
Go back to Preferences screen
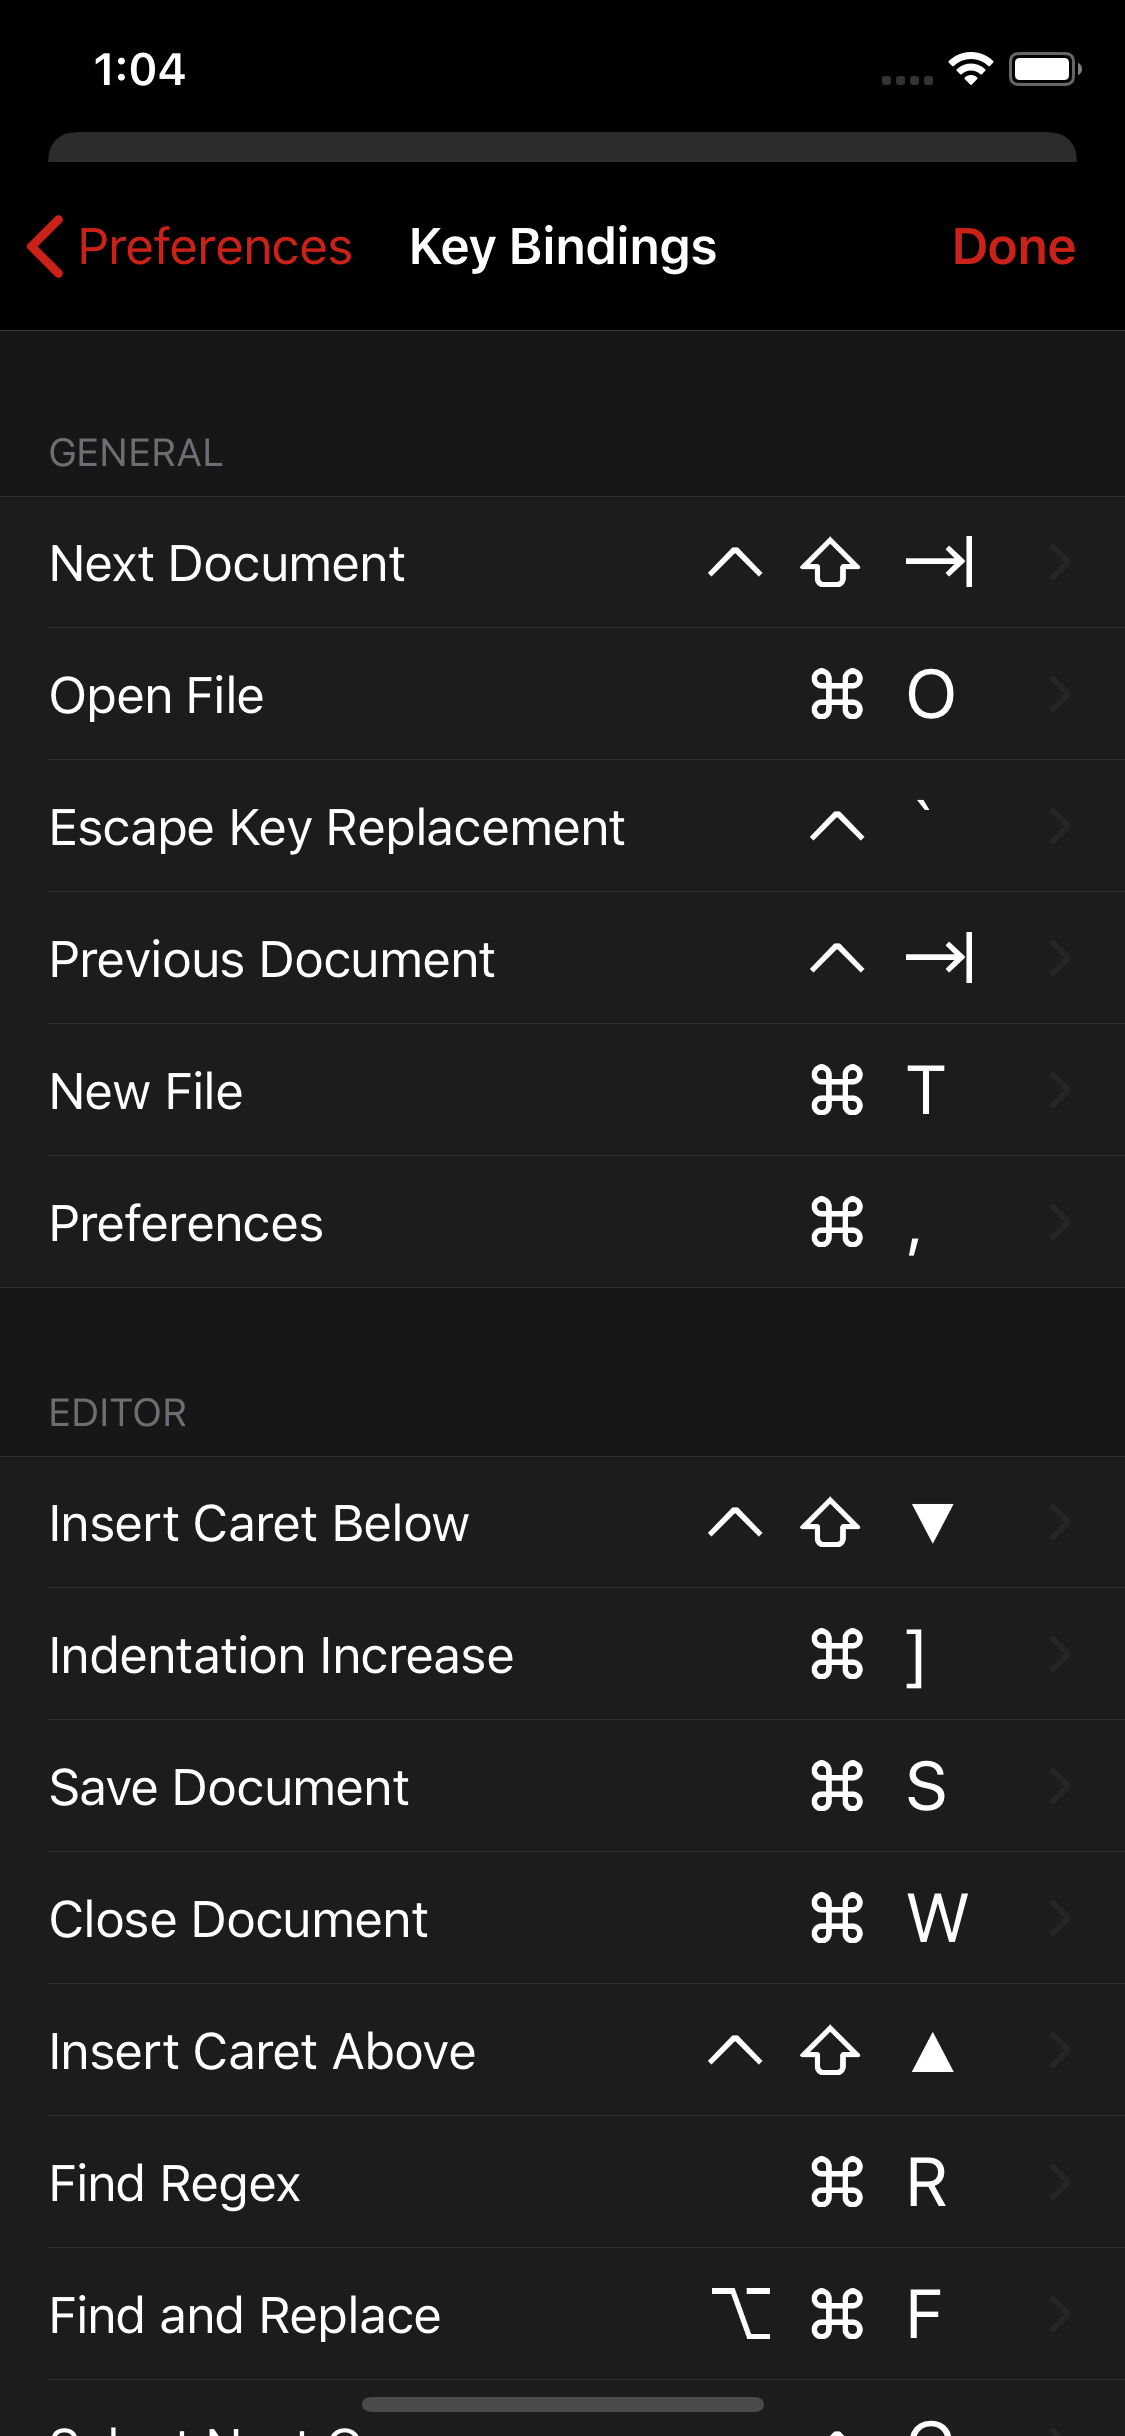(x=214, y=246)
